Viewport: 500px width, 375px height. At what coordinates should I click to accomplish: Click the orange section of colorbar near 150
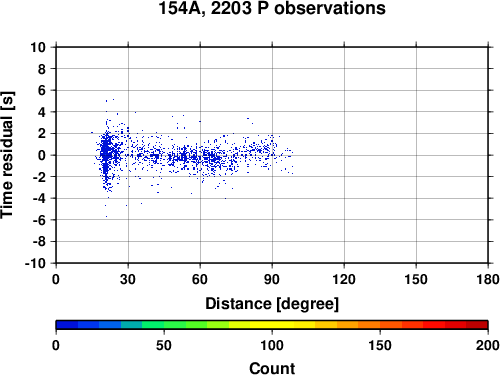(380, 325)
